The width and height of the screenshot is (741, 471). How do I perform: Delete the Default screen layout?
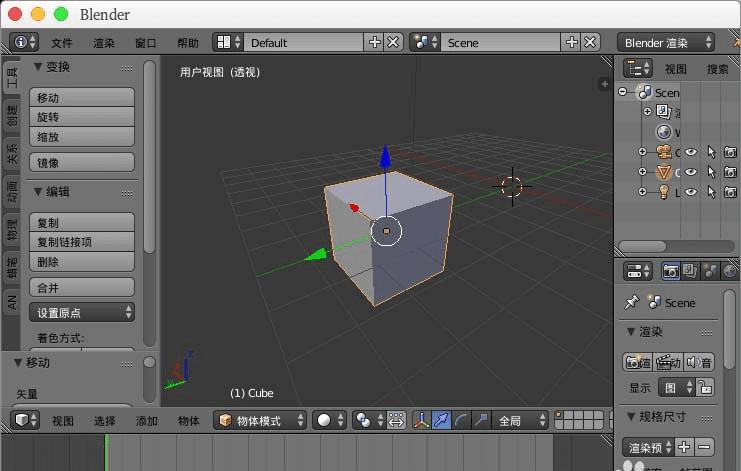click(x=393, y=43)
